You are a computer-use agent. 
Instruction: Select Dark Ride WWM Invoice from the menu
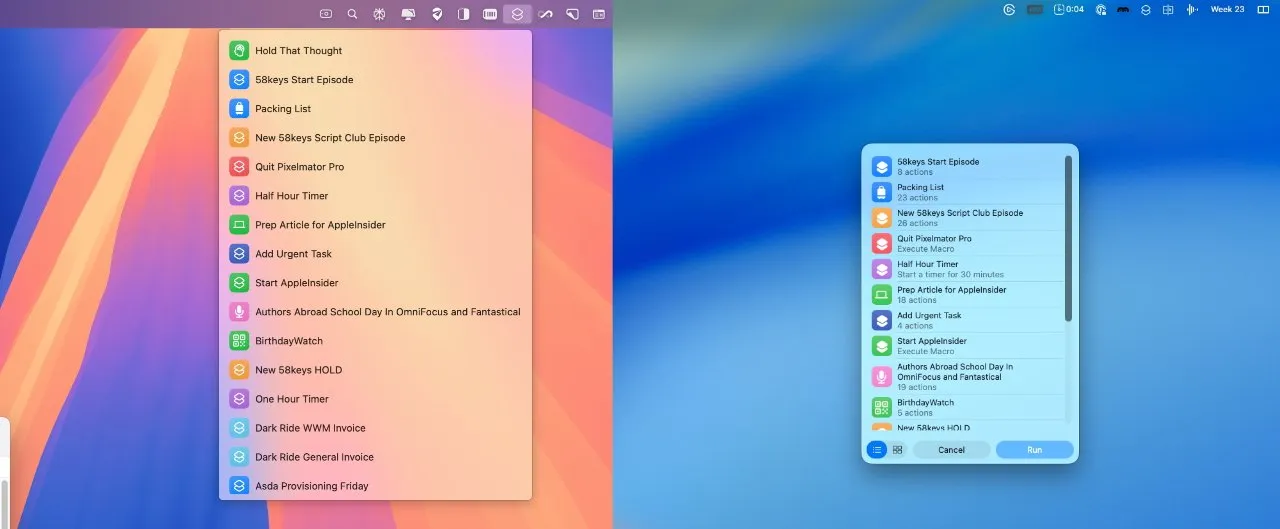pyautogui.click(x=310, y=428)
